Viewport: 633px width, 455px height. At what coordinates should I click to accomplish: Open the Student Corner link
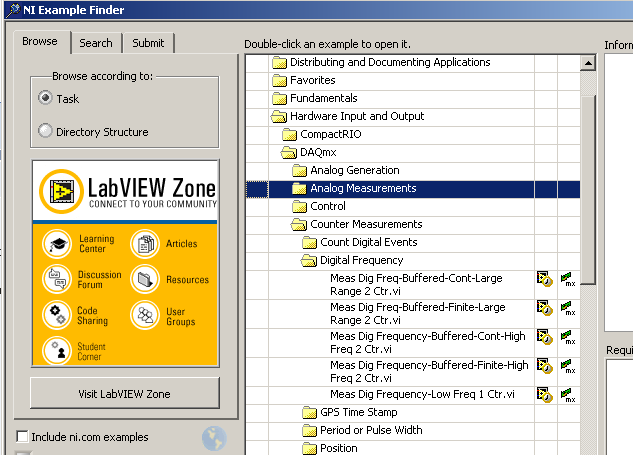[91, 352]
